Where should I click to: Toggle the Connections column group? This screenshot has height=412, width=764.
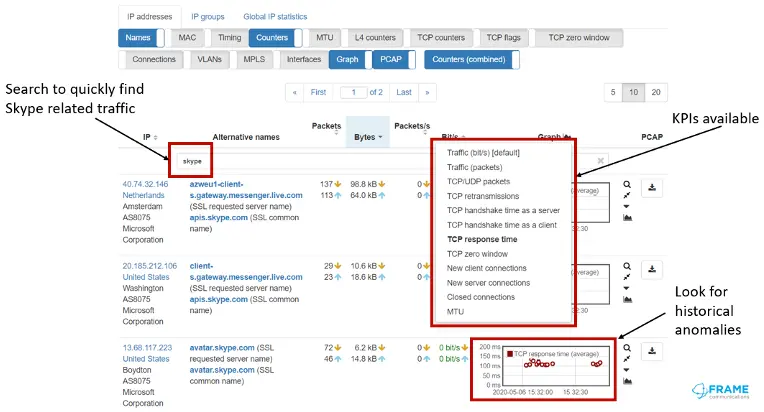click(153, 59)
